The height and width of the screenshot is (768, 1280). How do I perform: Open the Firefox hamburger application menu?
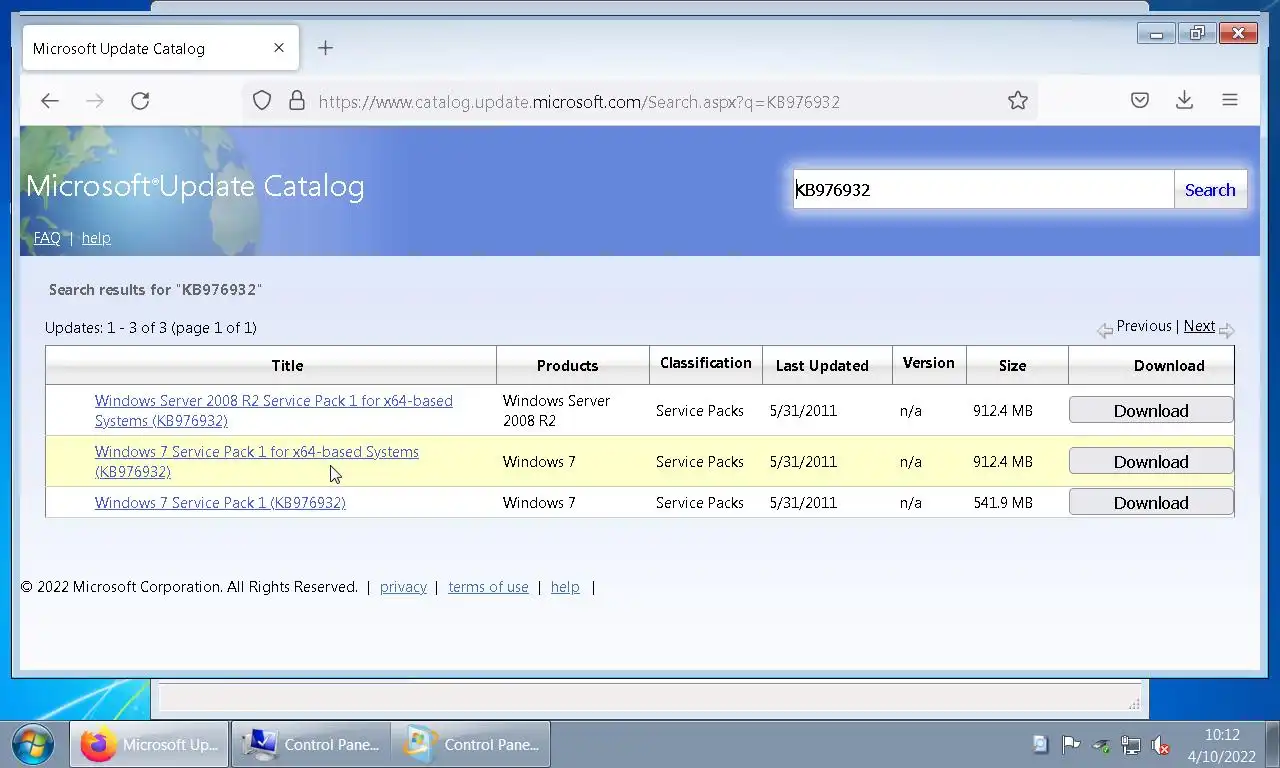[1230, 101]
